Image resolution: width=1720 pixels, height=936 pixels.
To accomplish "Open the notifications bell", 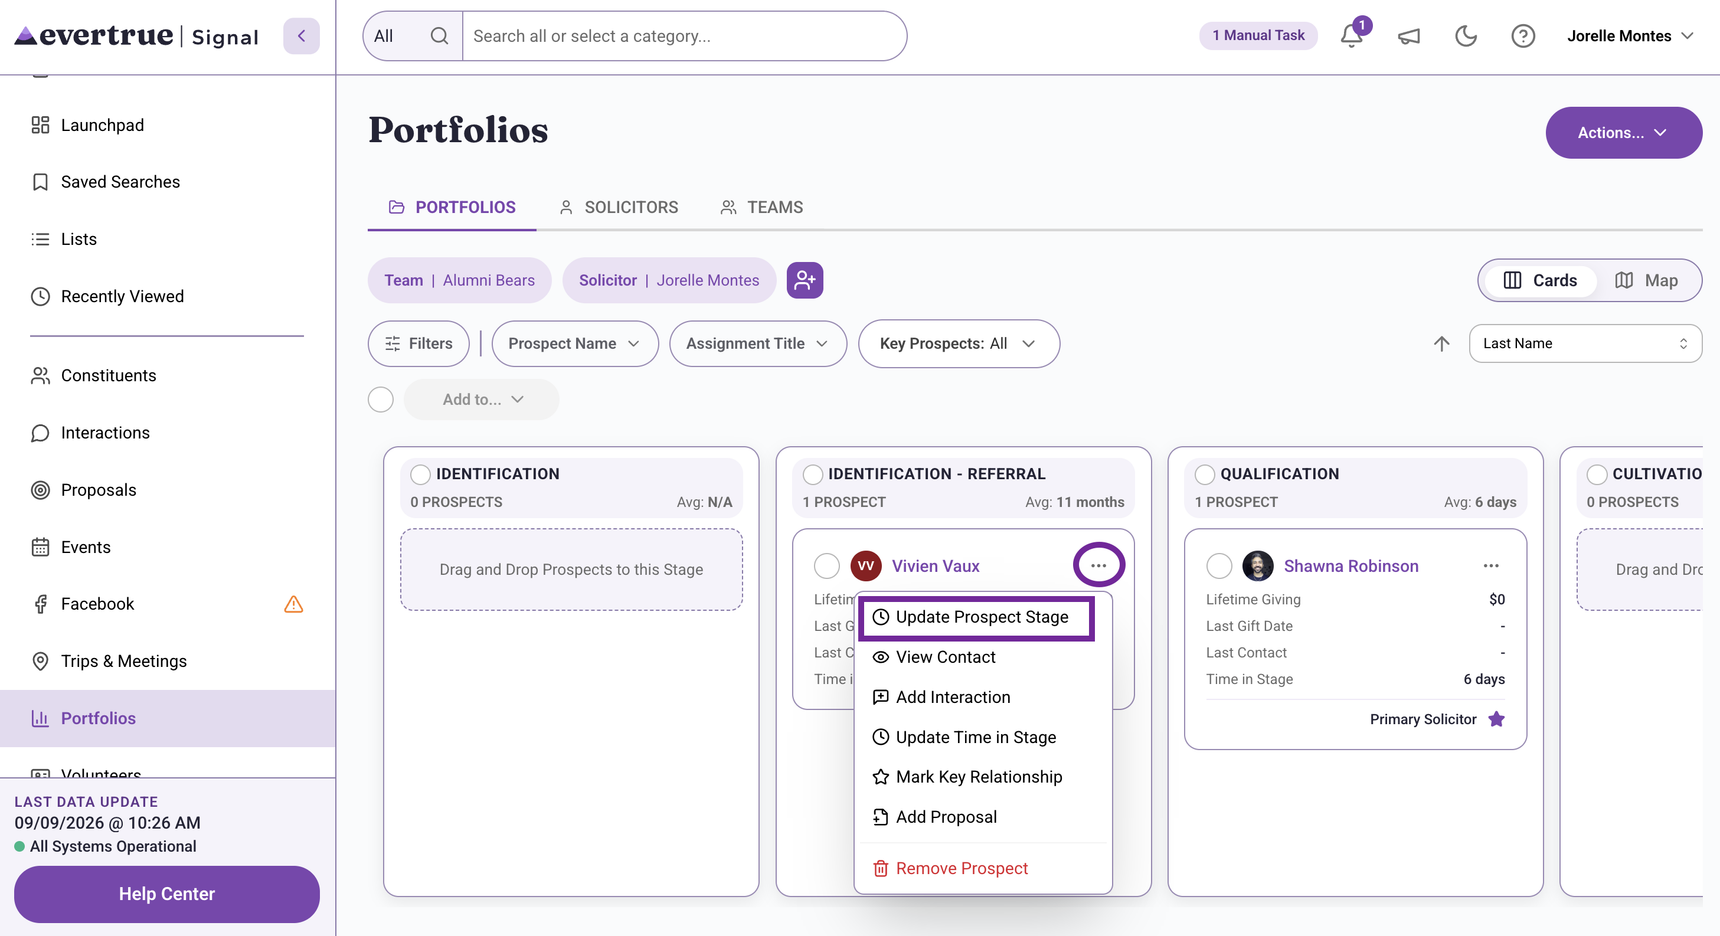I will click(x=1351, y=36).
